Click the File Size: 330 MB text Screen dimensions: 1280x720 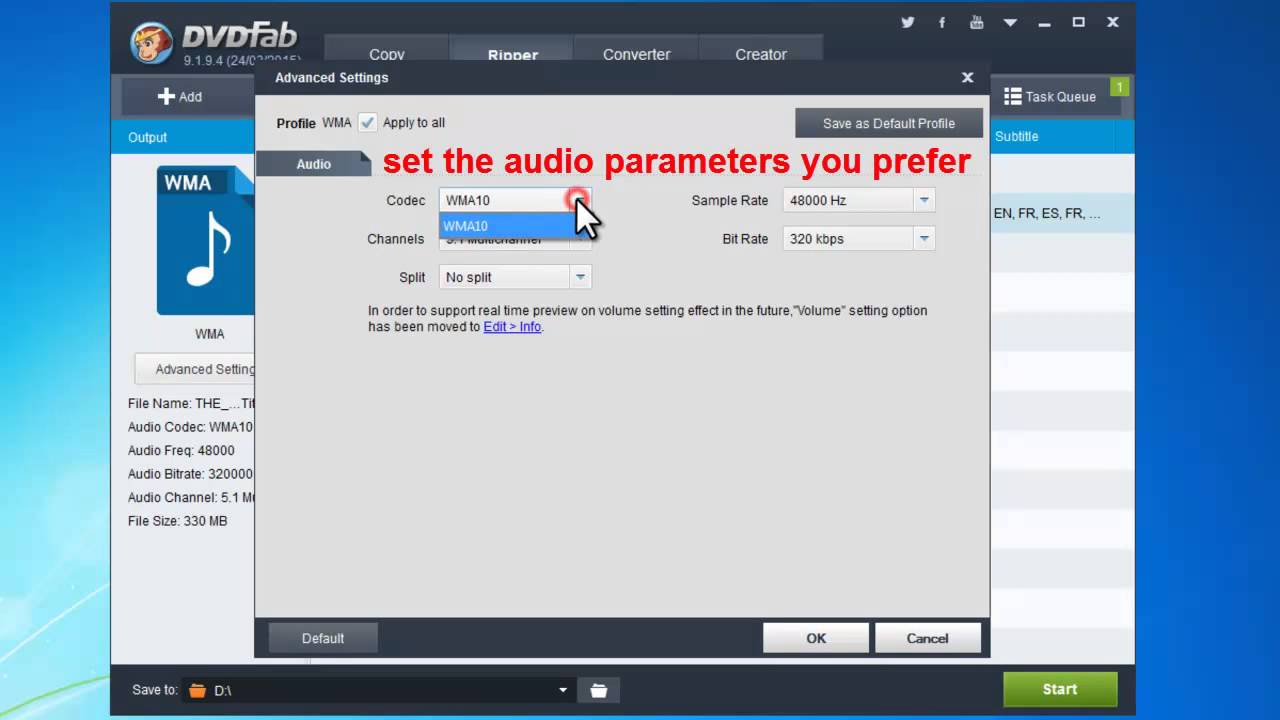(x=177, y=521)
